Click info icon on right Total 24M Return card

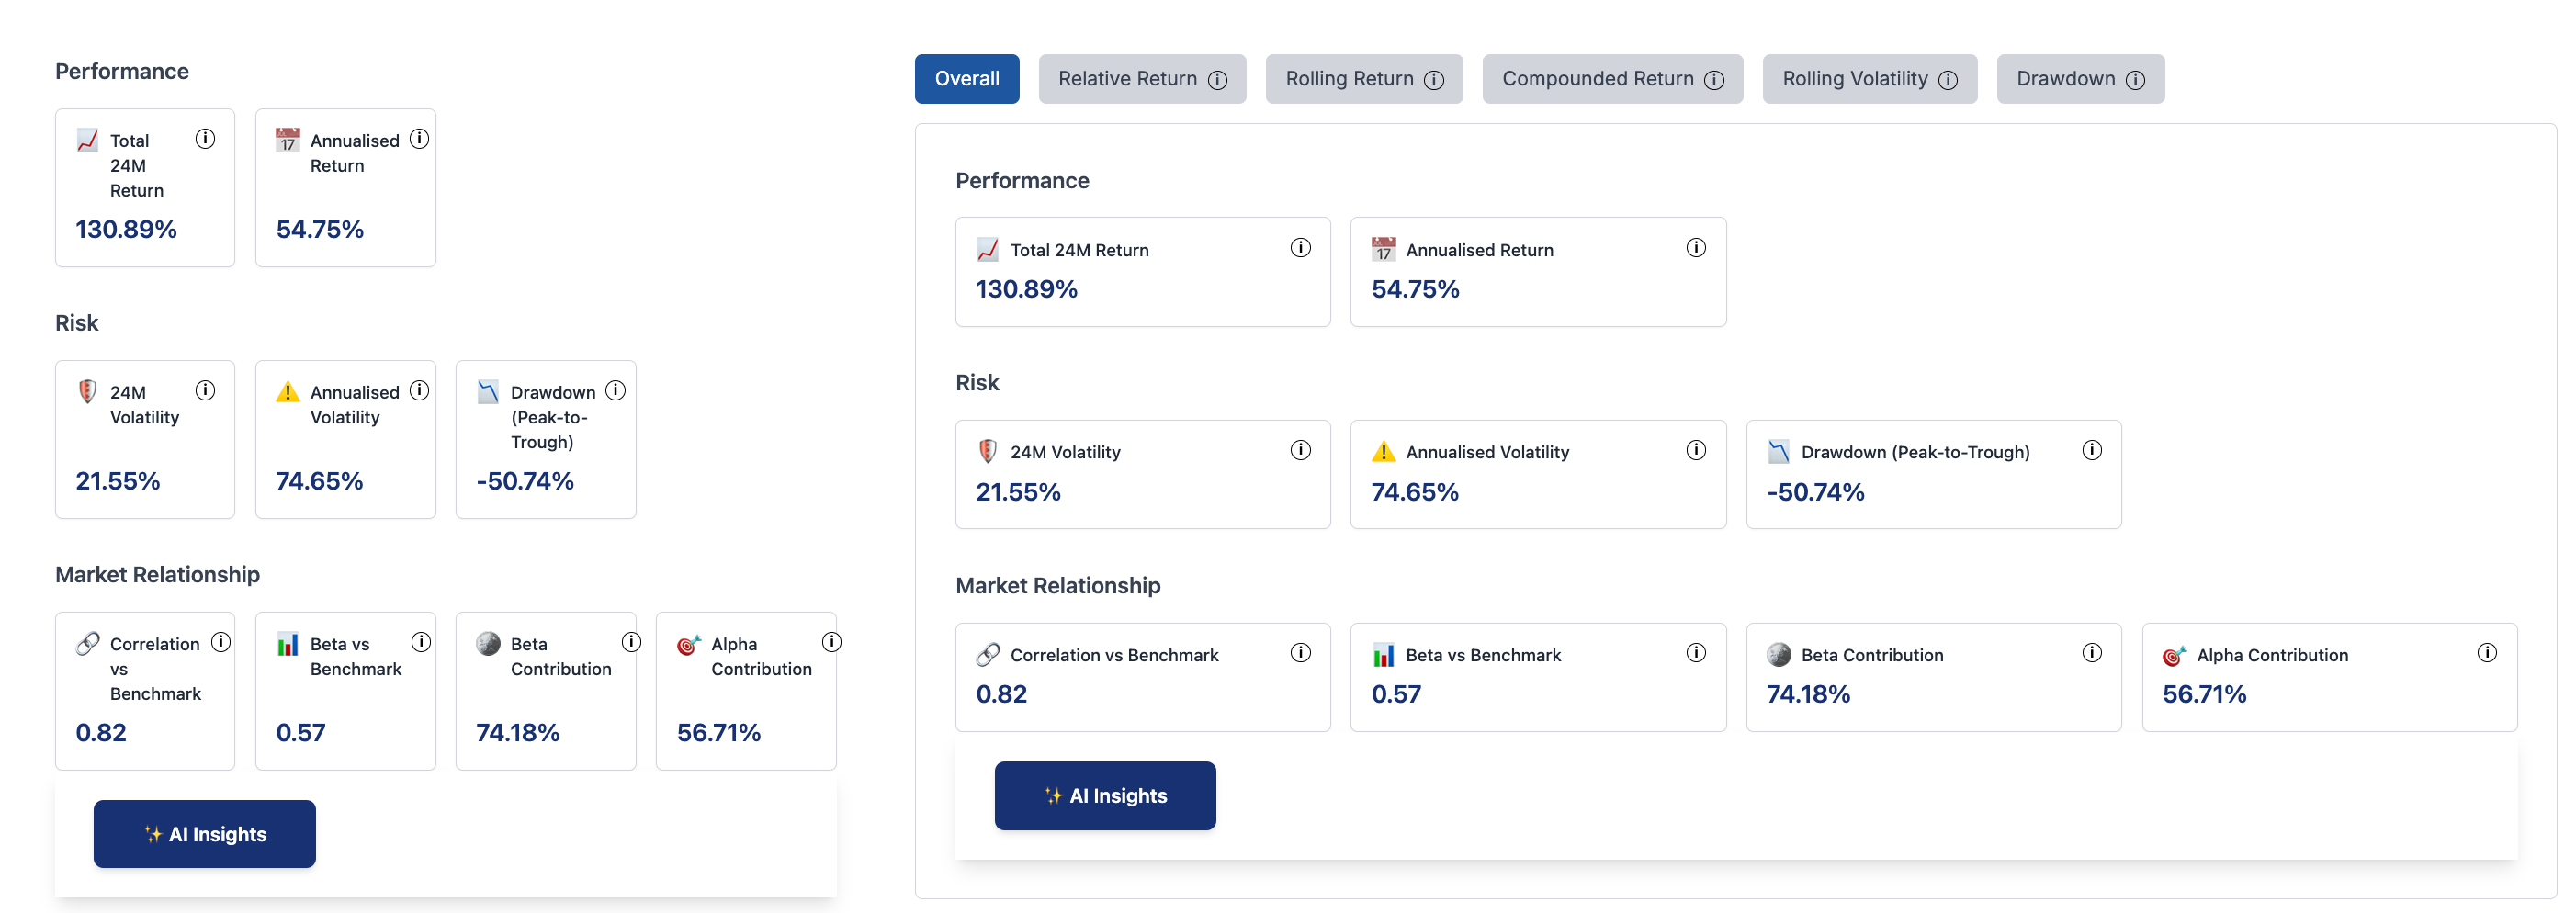1300,248
